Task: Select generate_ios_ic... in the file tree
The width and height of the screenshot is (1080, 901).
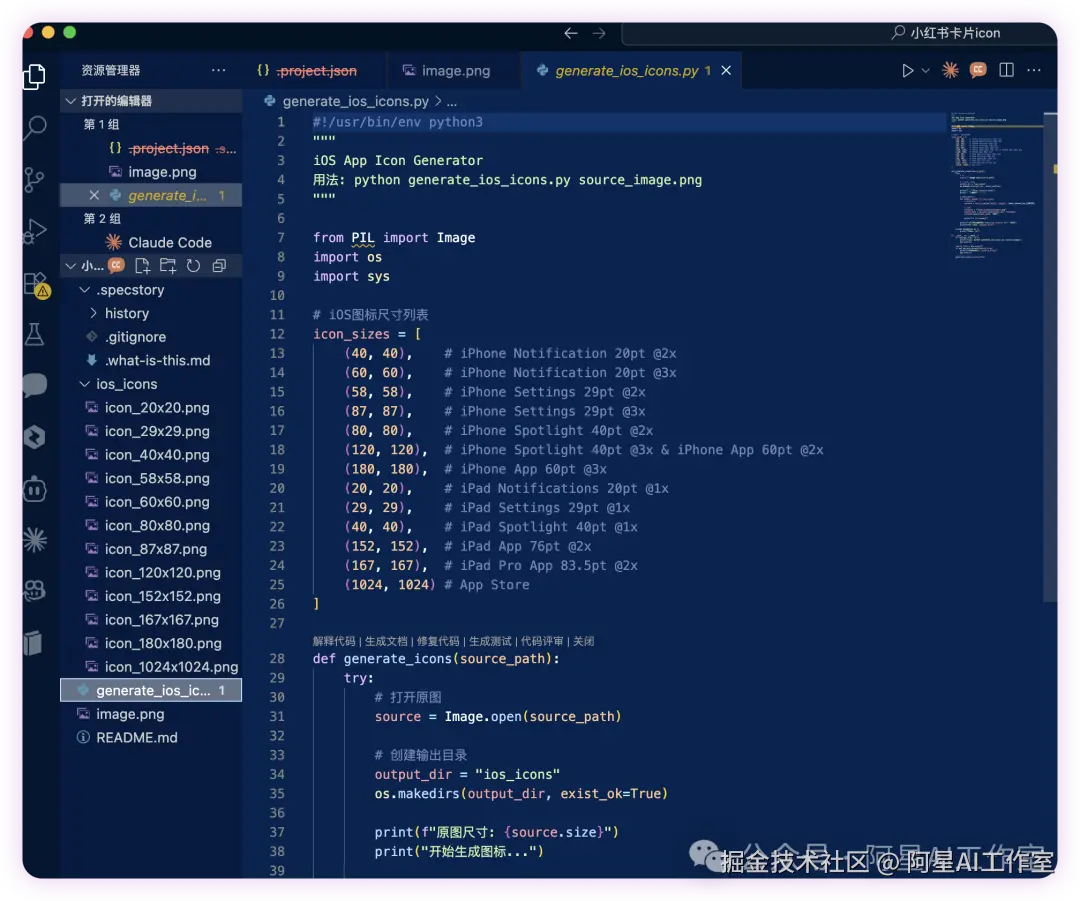Action: click(x=152, y=690)
